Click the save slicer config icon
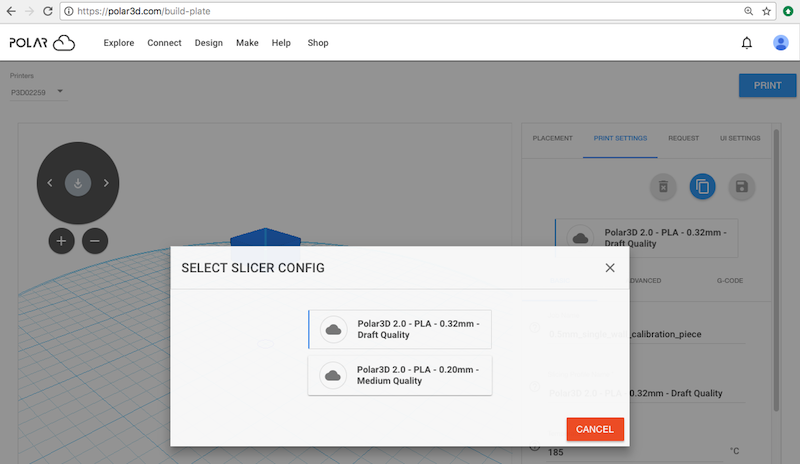800x464 pixels. pos(742,187)
